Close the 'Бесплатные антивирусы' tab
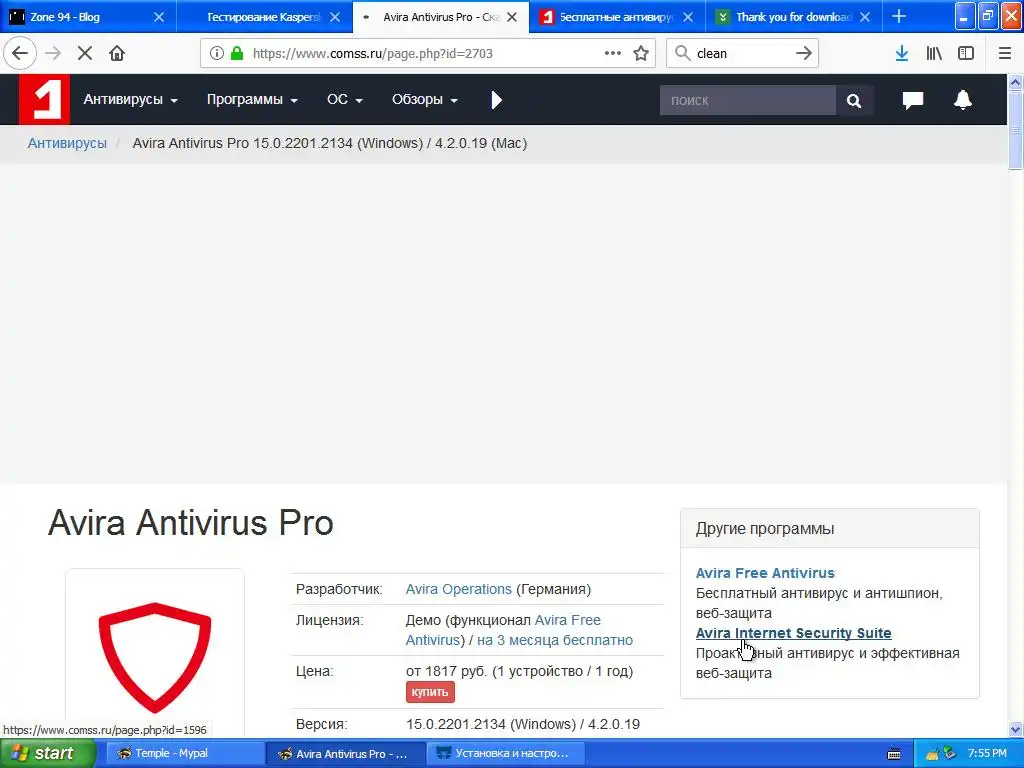 tap(688, 17)
